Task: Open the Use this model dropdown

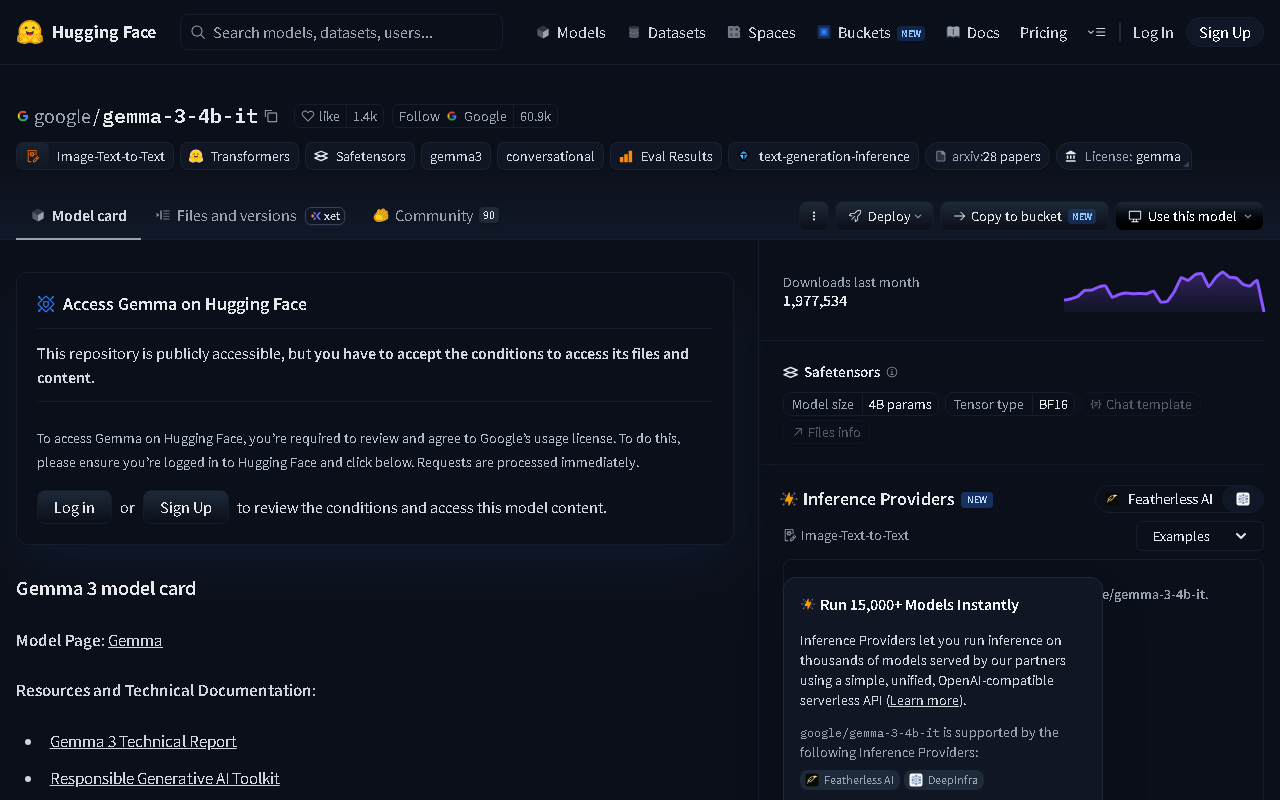Action: click(1190, 216)
